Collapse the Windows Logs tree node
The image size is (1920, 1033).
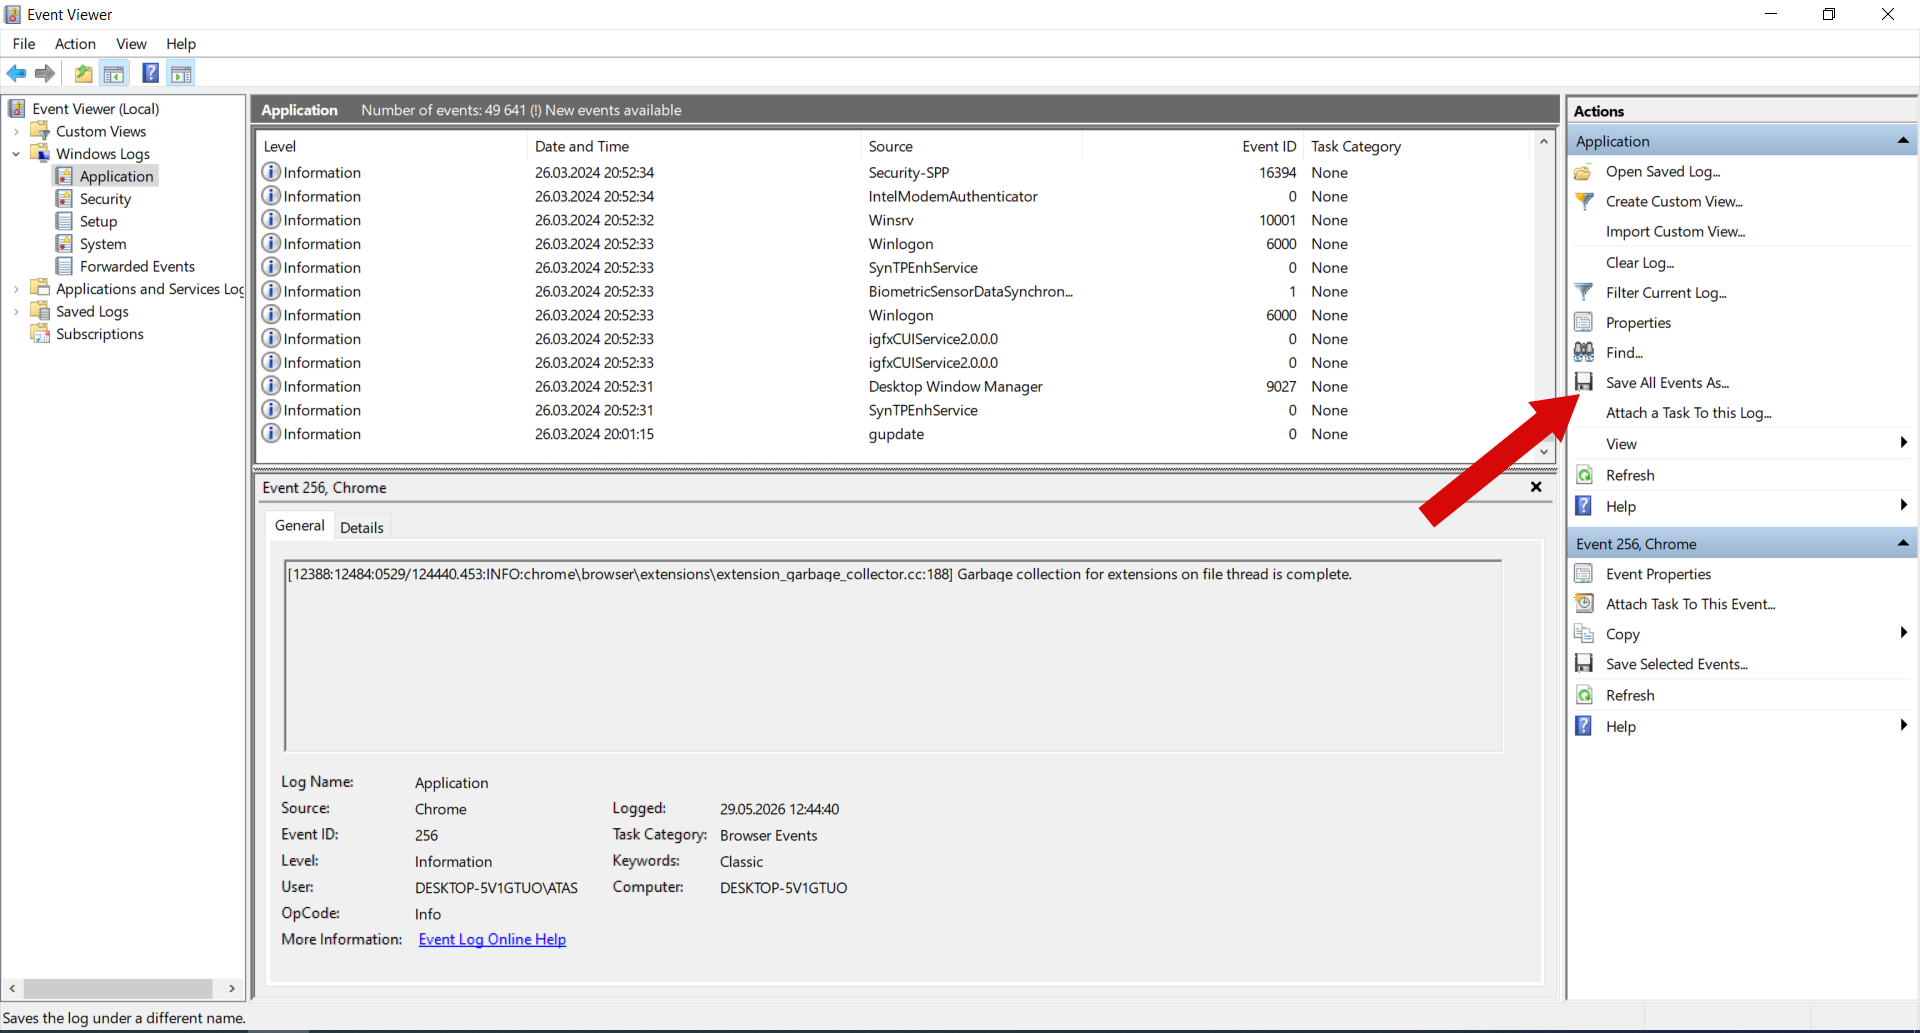pyautogui.click(x=16, y=154)
